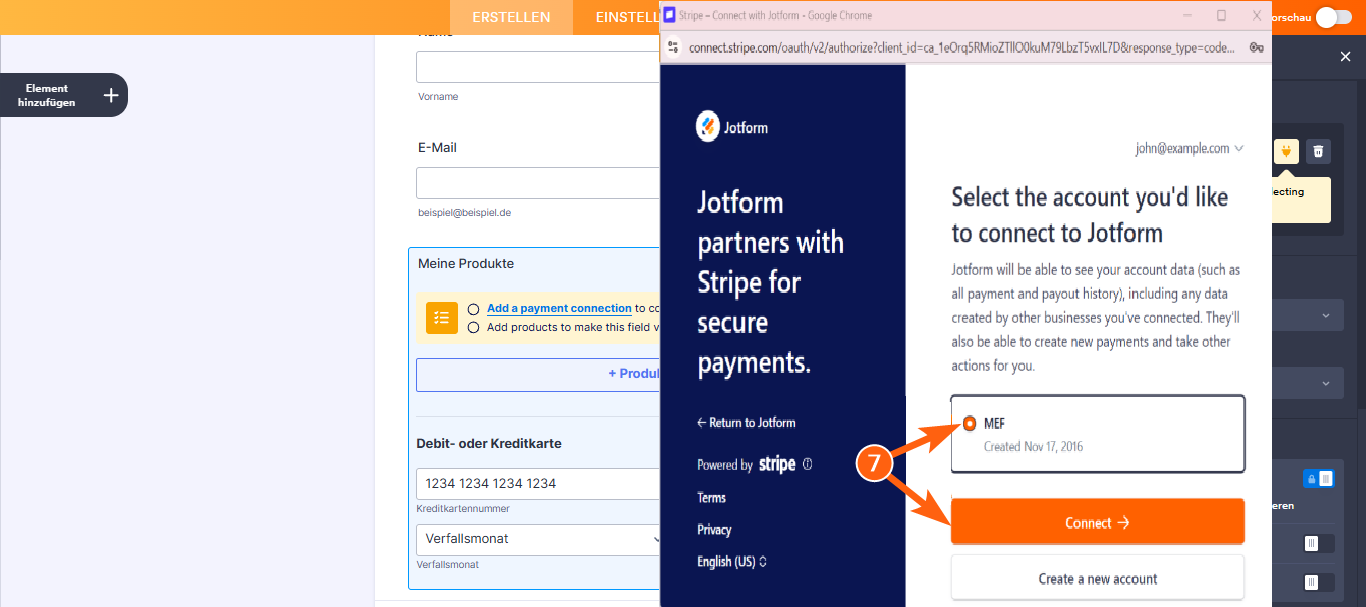Click the + Produkt add button
The width and height of the screenshot is (1366, 607).
538,374
